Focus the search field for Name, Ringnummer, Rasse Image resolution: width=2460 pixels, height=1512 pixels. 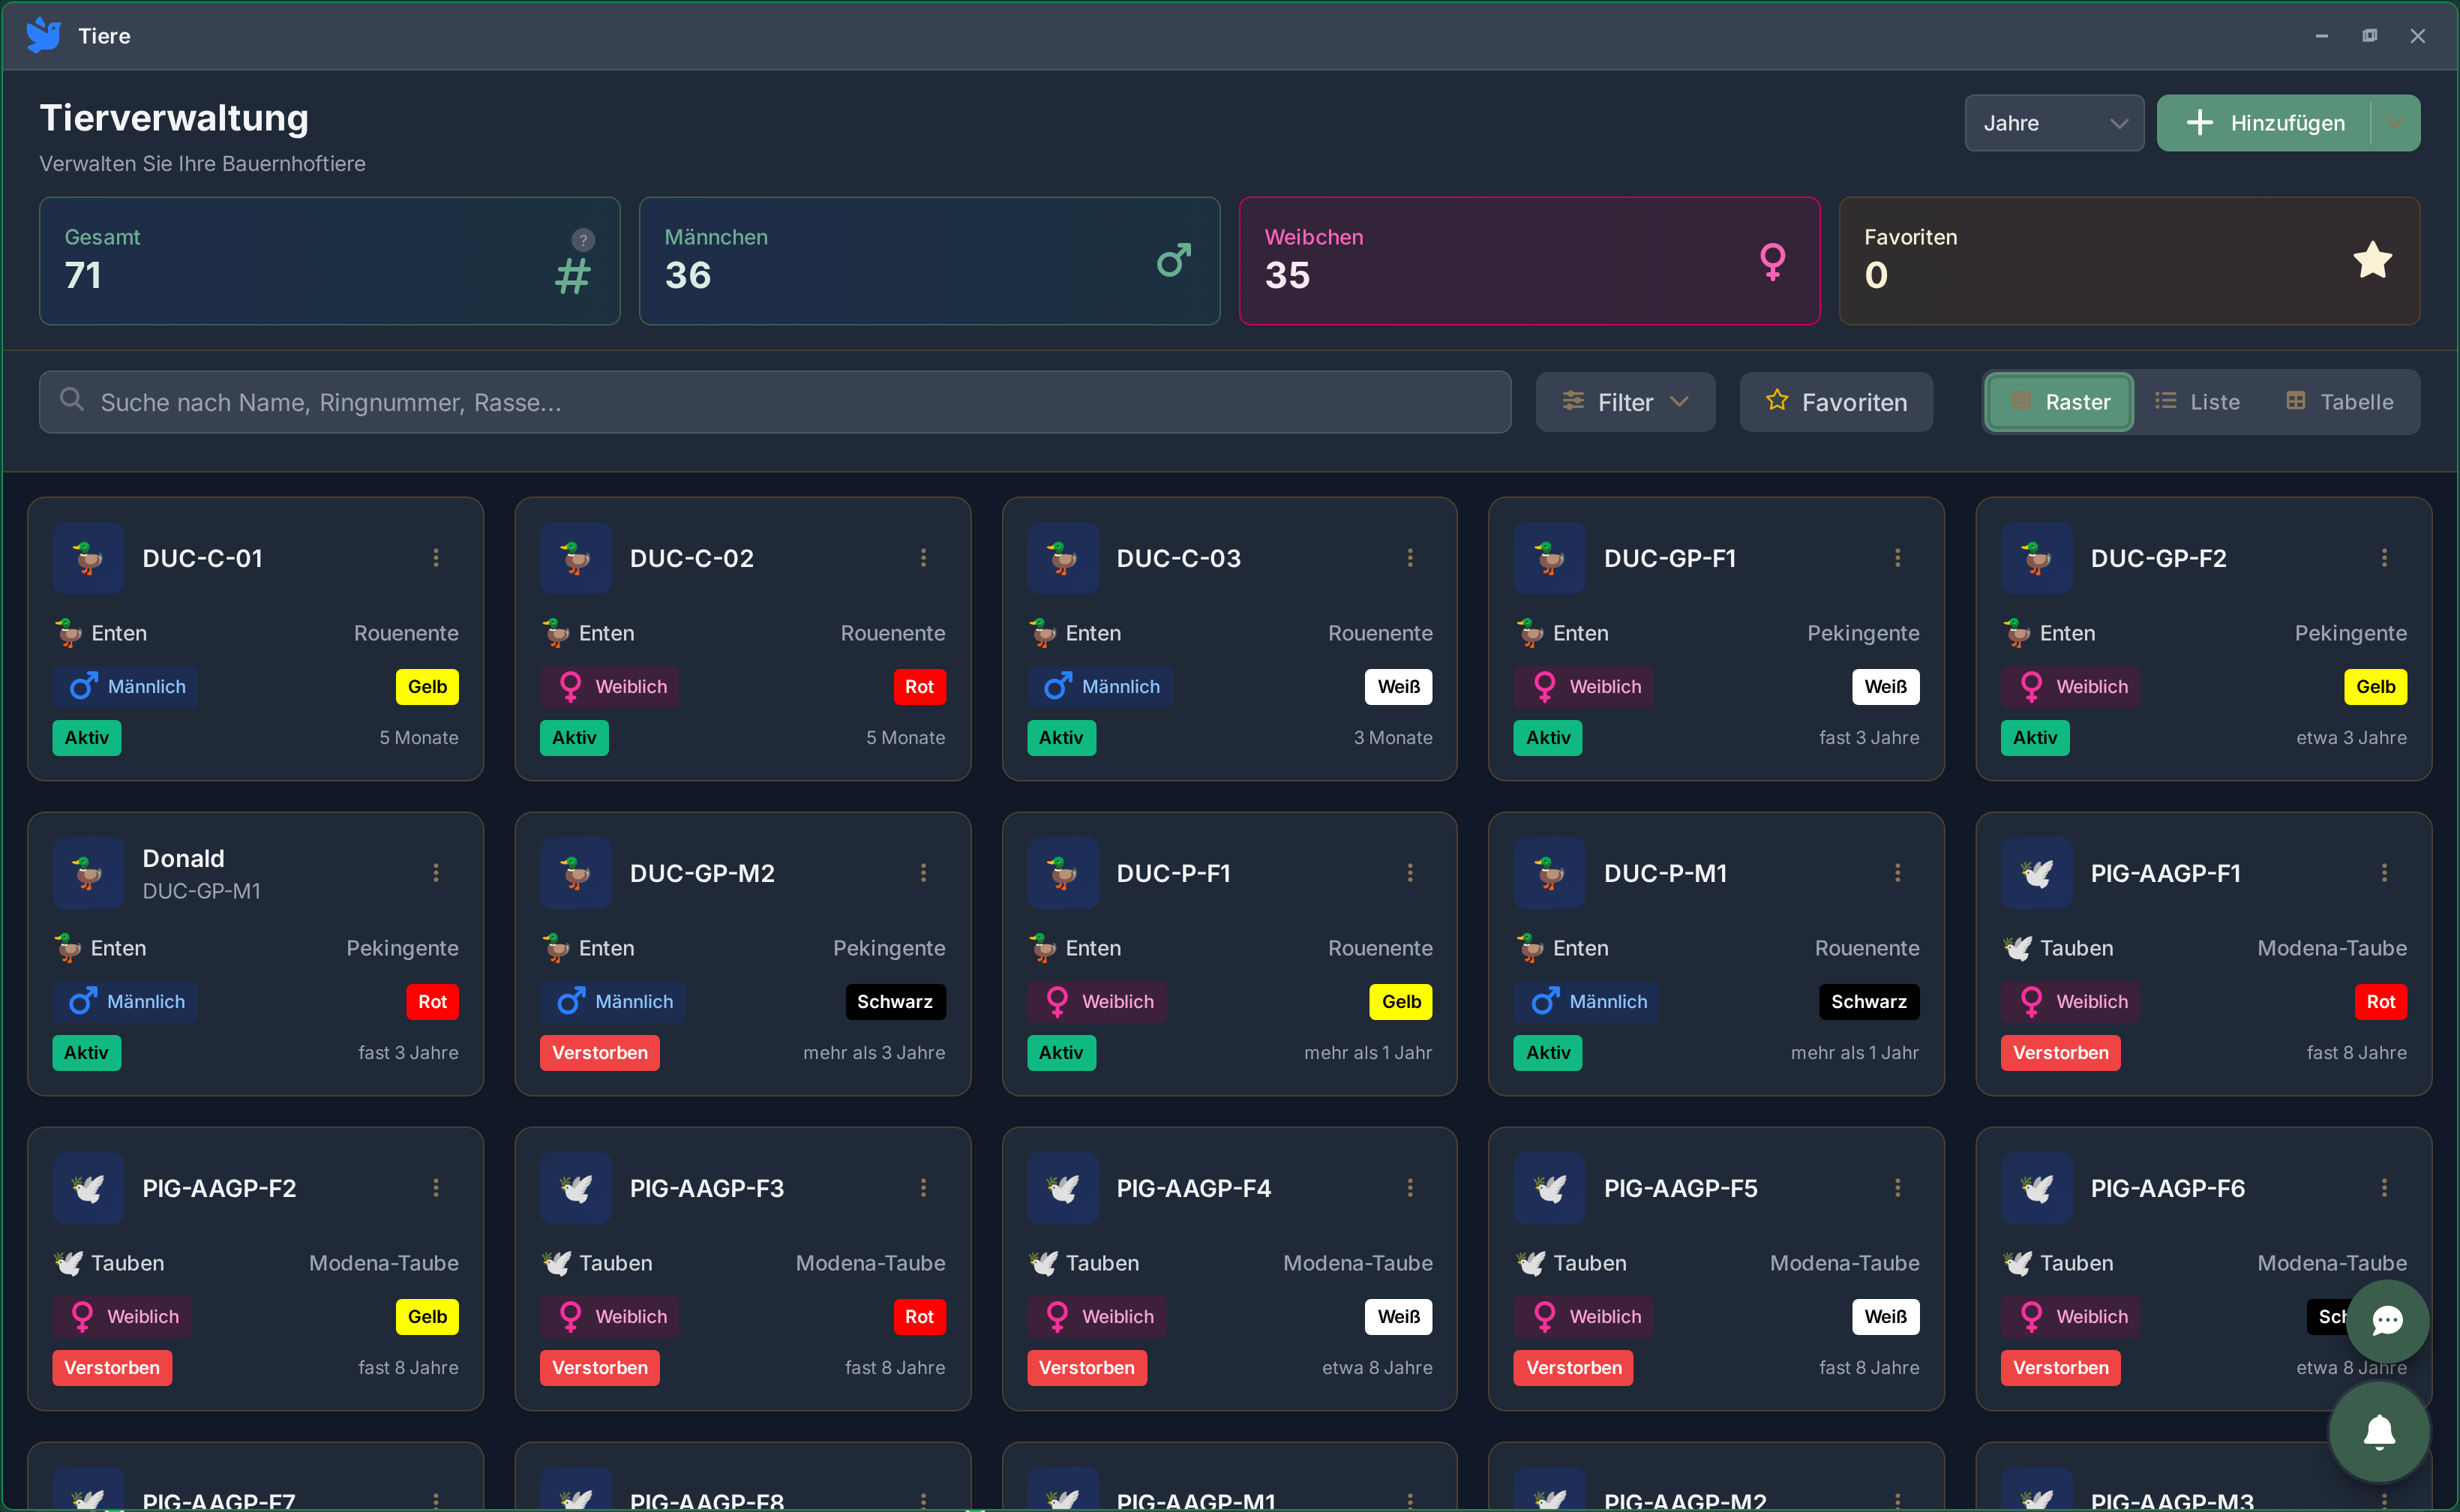[x=775, y=402]
